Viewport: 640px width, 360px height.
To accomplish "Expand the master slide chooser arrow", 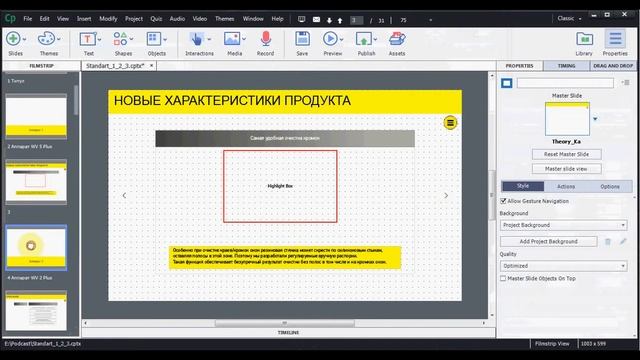I will point(595,119).
